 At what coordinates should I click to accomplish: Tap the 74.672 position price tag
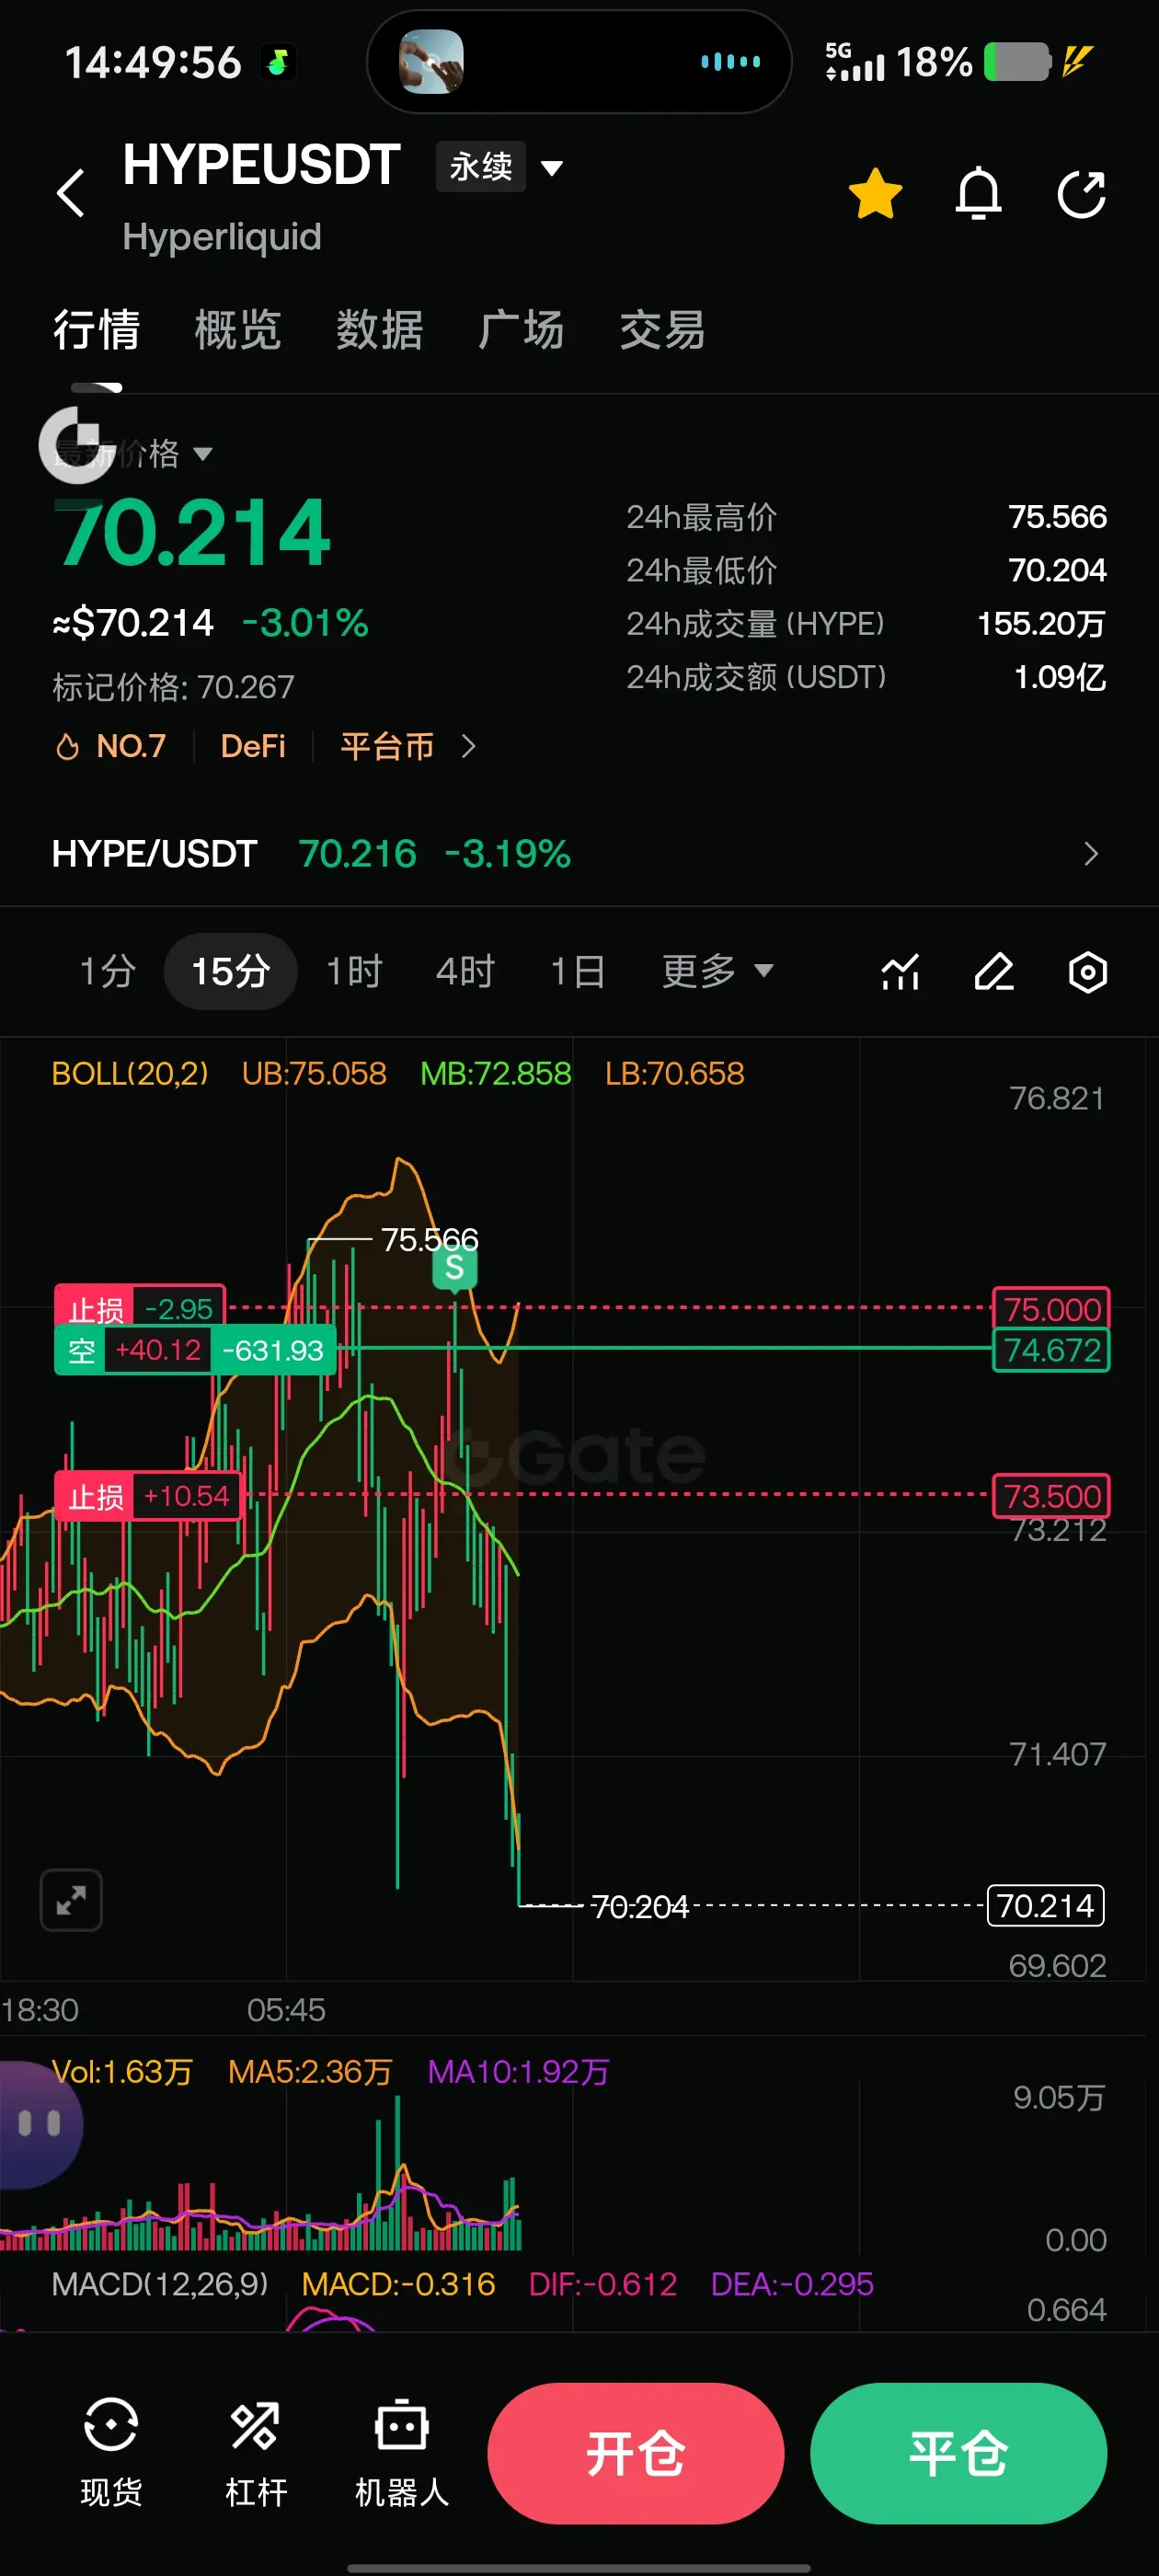(x=1051, y=1350)
